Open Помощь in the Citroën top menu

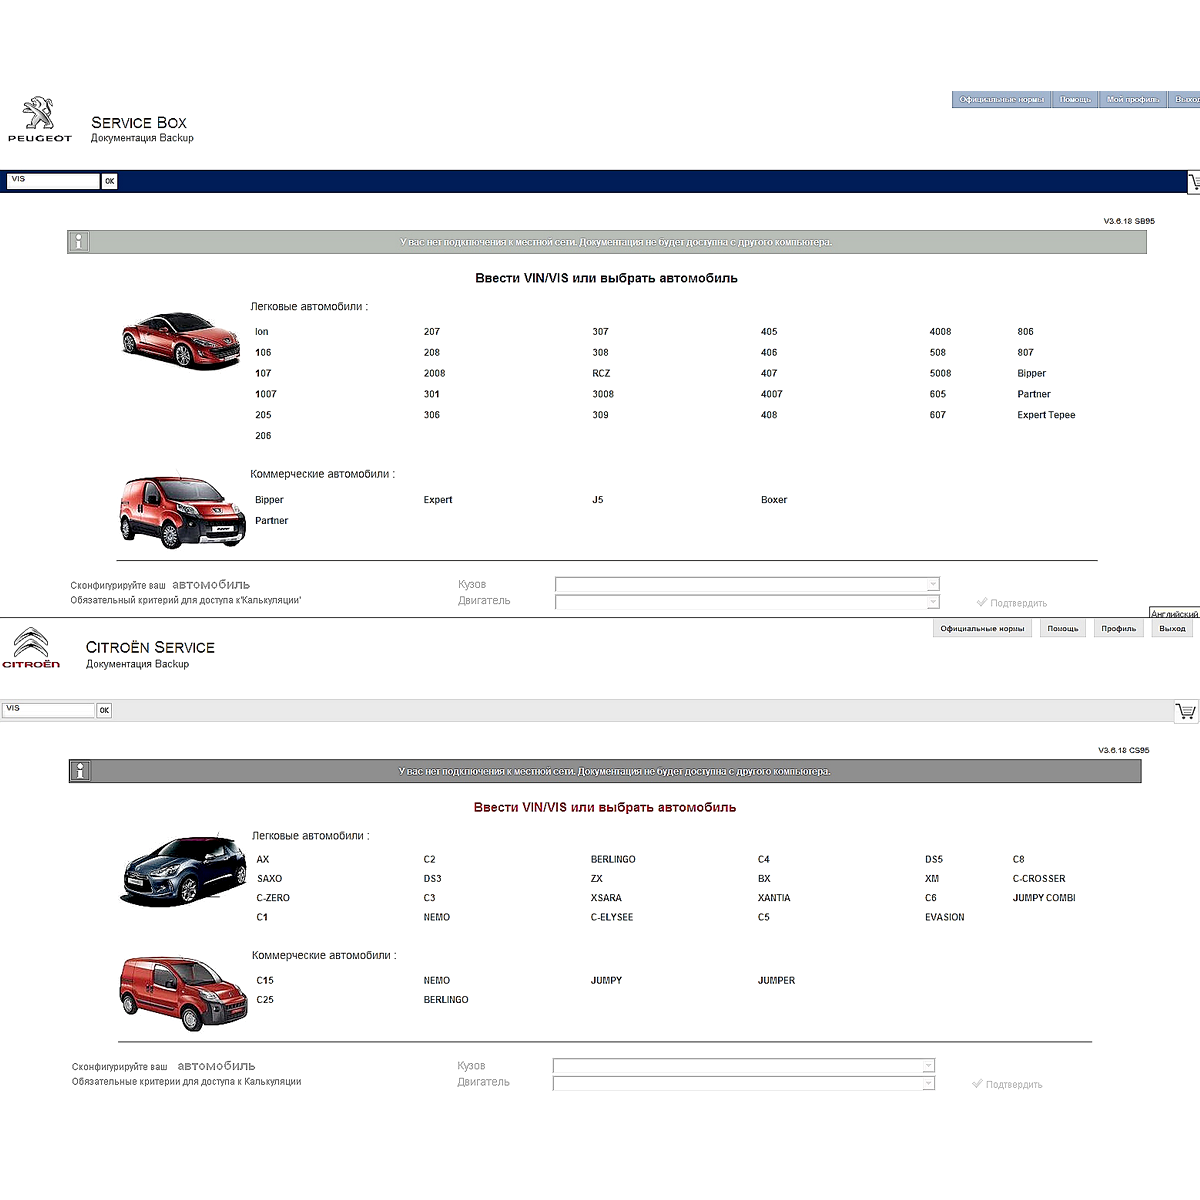pyautogui.click(x=1063, y=629)
